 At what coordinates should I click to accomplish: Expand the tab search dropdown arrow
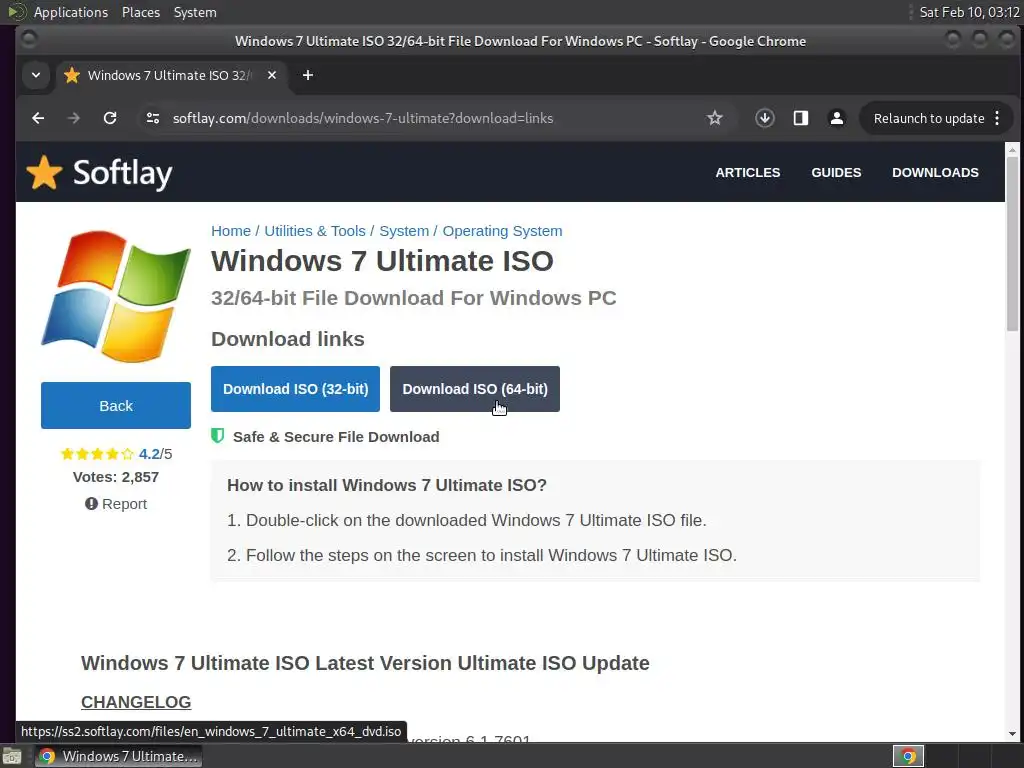tap(36, 75)
